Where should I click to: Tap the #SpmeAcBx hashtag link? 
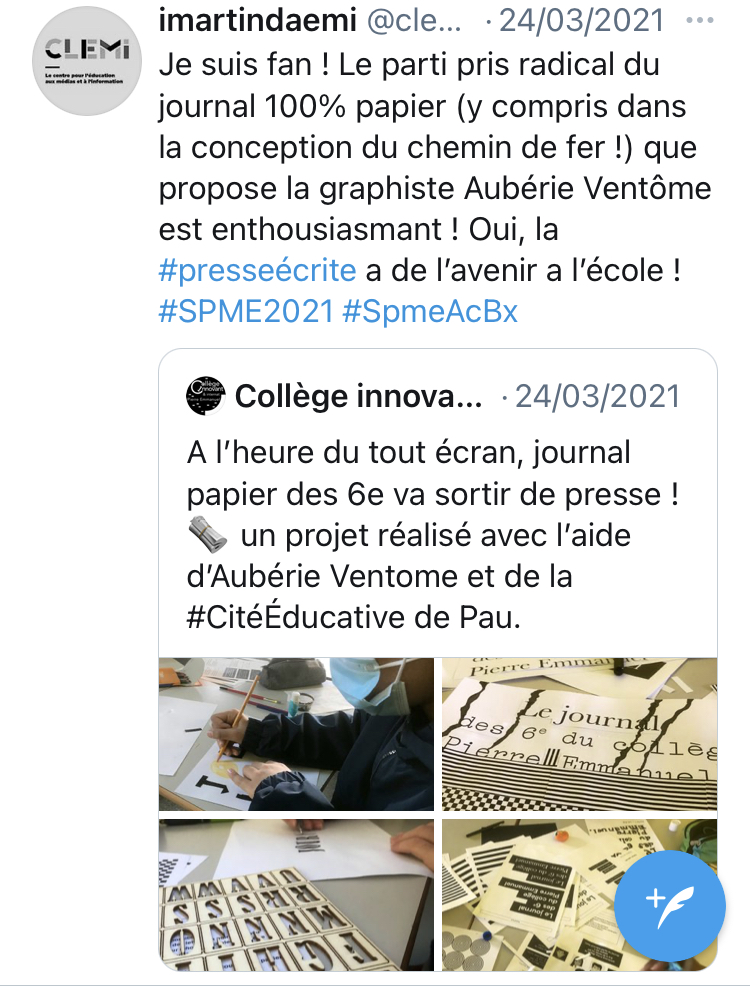coord(430,310)
